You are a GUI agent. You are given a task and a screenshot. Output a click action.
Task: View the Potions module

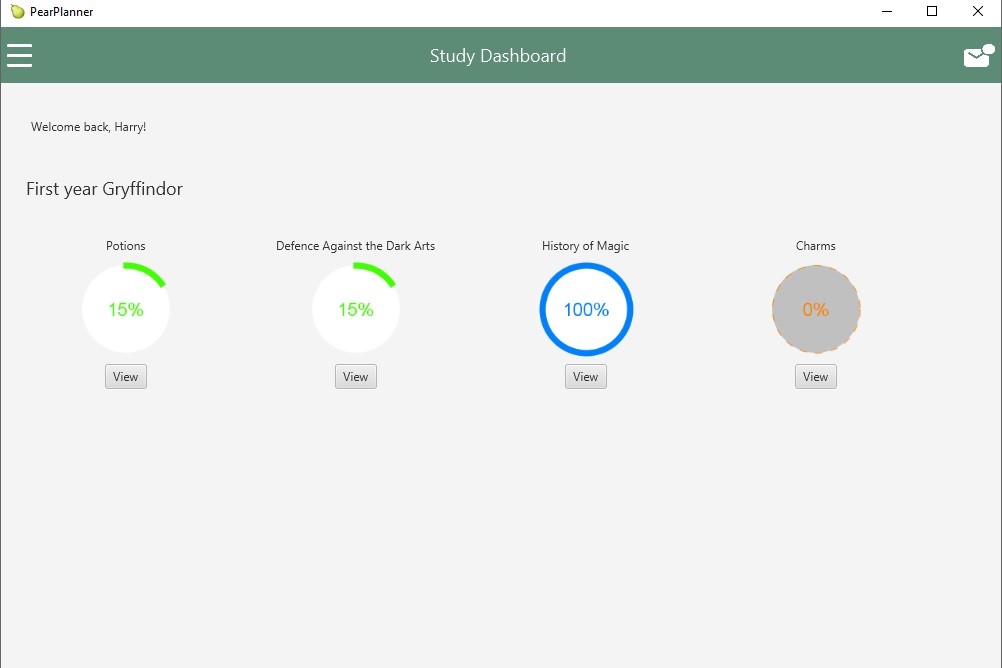[126, 377]
